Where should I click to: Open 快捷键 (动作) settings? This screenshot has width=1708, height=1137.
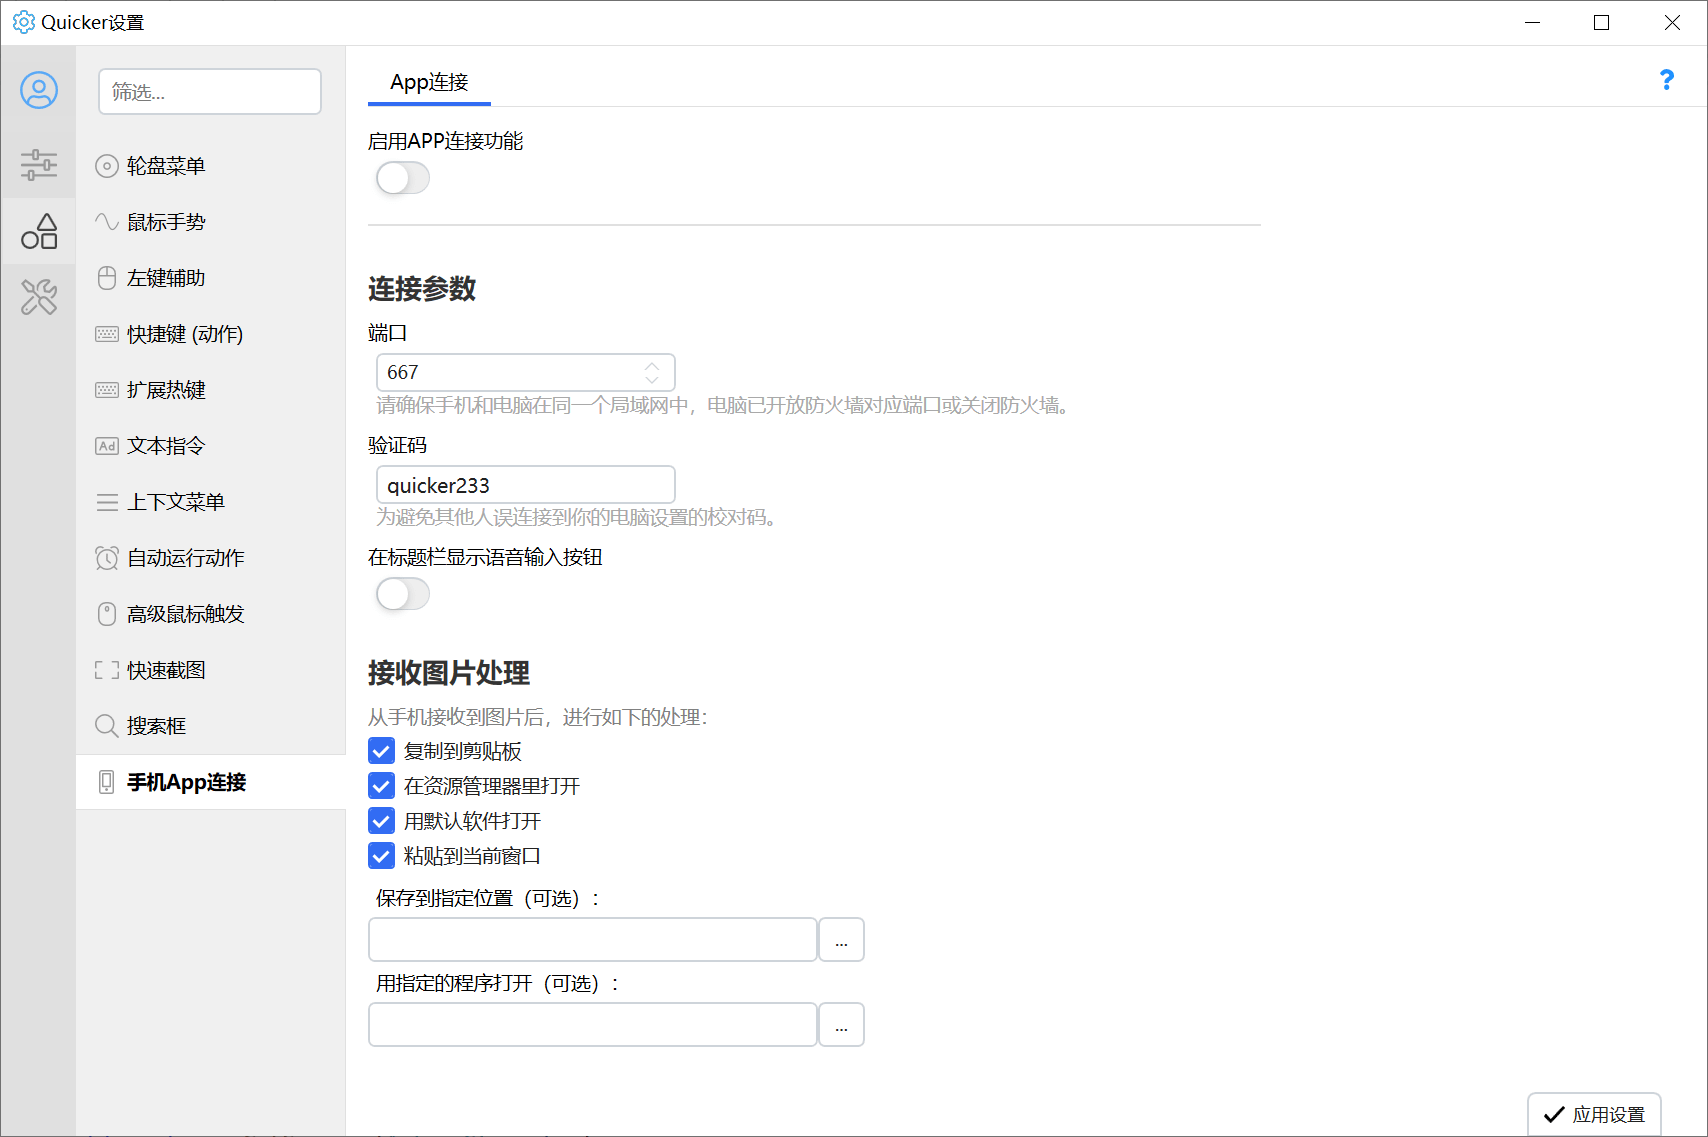211,334
